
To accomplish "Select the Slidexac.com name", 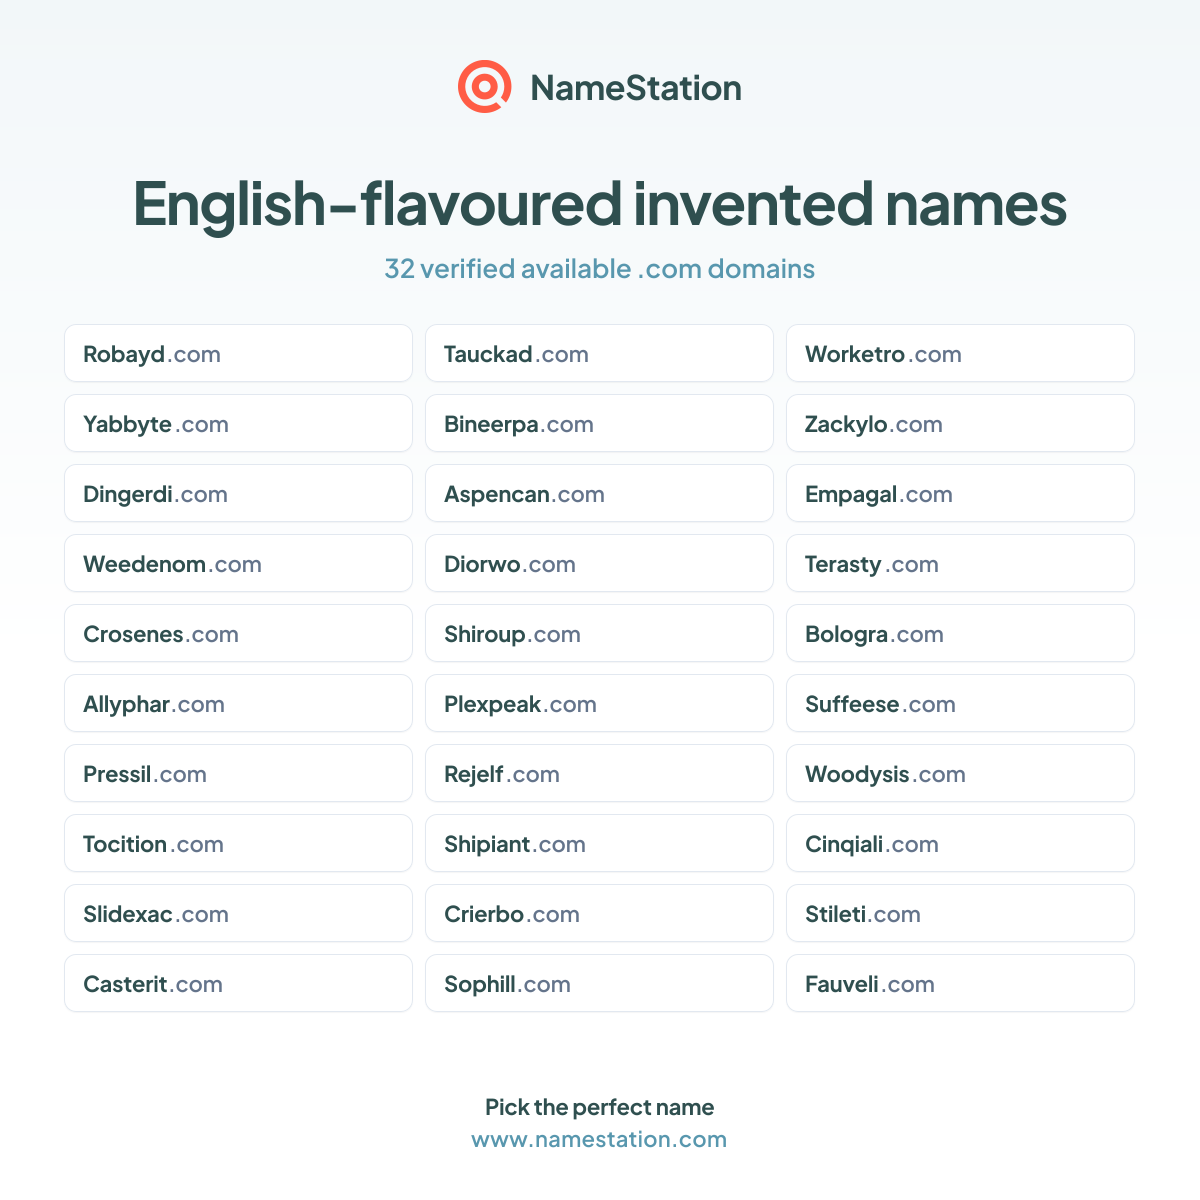I will tap(238, 913).
